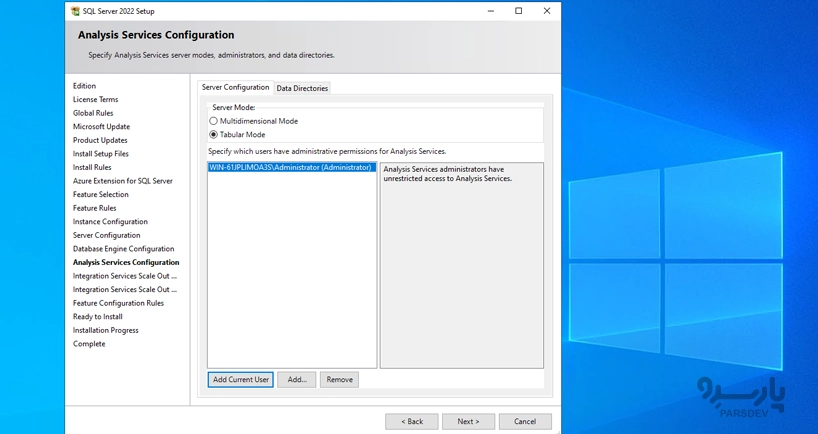Select Multidimensional Mode radio button

[213, 121]
